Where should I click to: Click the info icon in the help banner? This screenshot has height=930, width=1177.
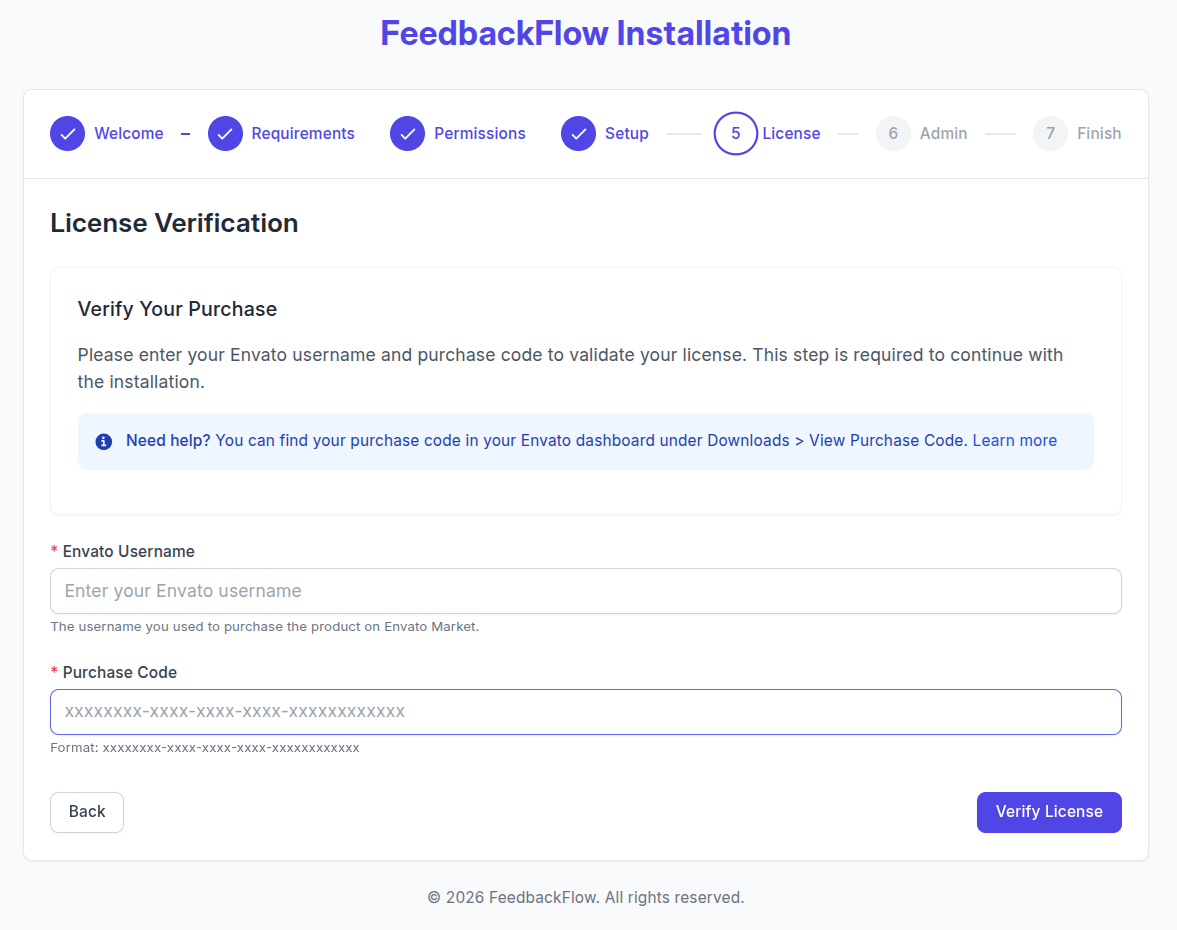103,440
